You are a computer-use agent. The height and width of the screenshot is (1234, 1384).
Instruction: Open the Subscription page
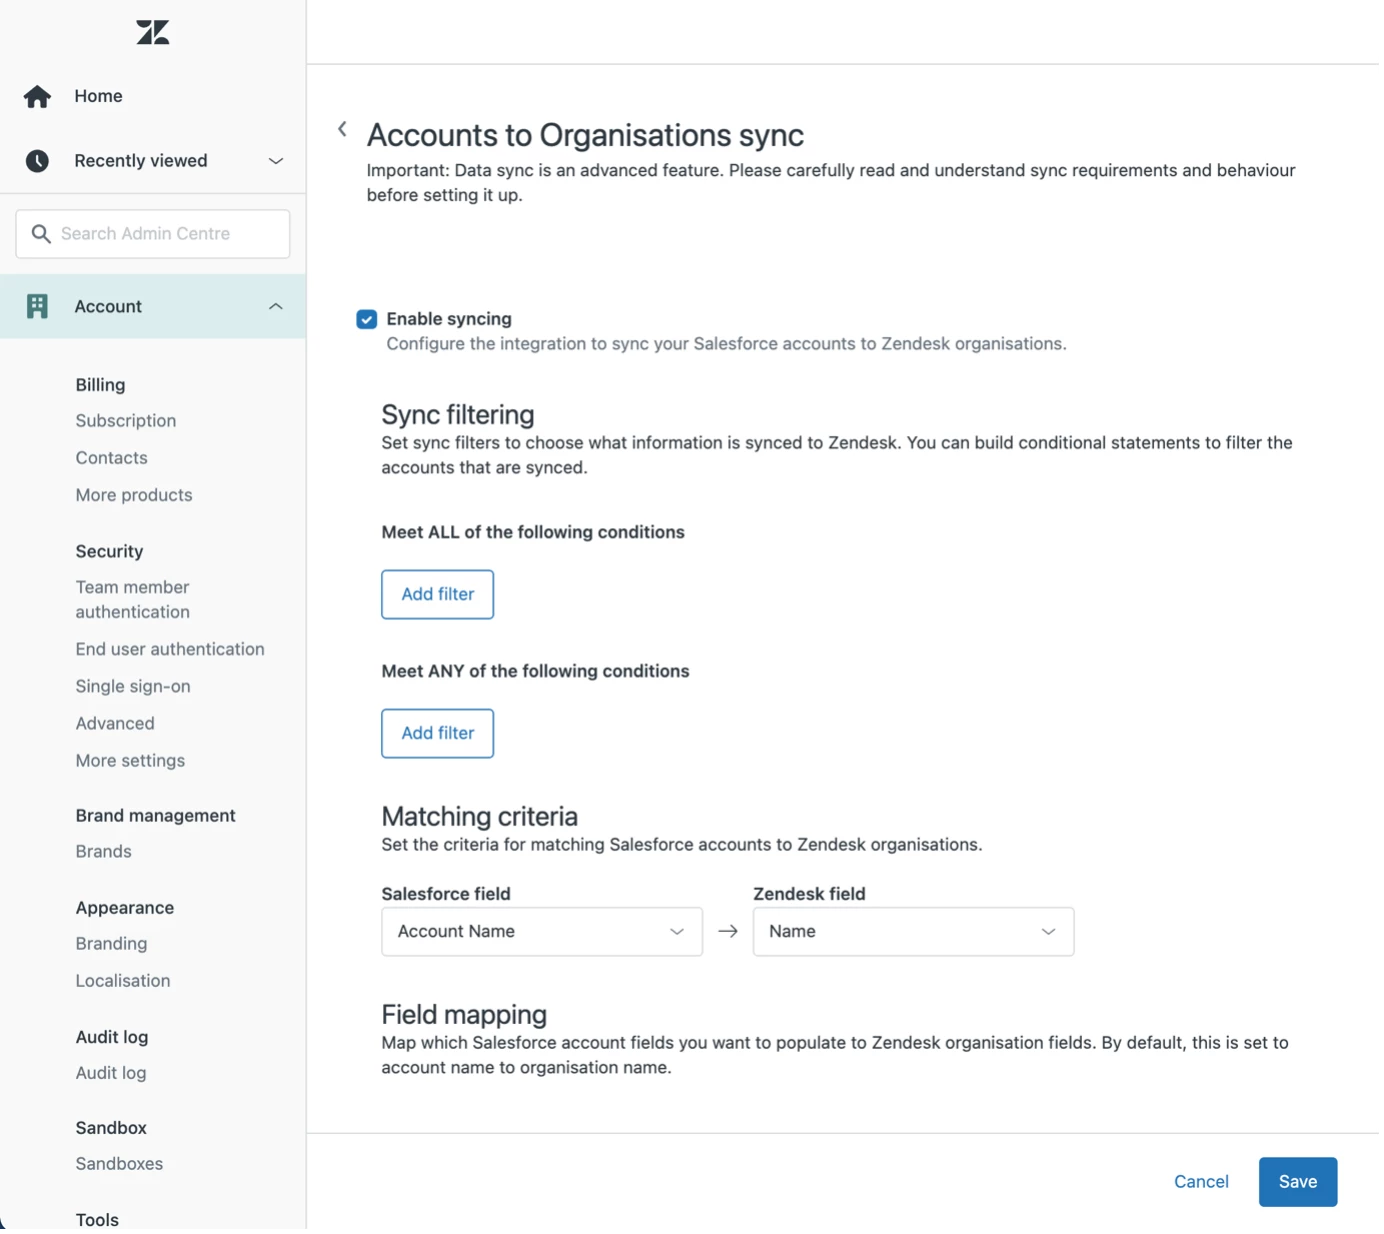point(126,421)
